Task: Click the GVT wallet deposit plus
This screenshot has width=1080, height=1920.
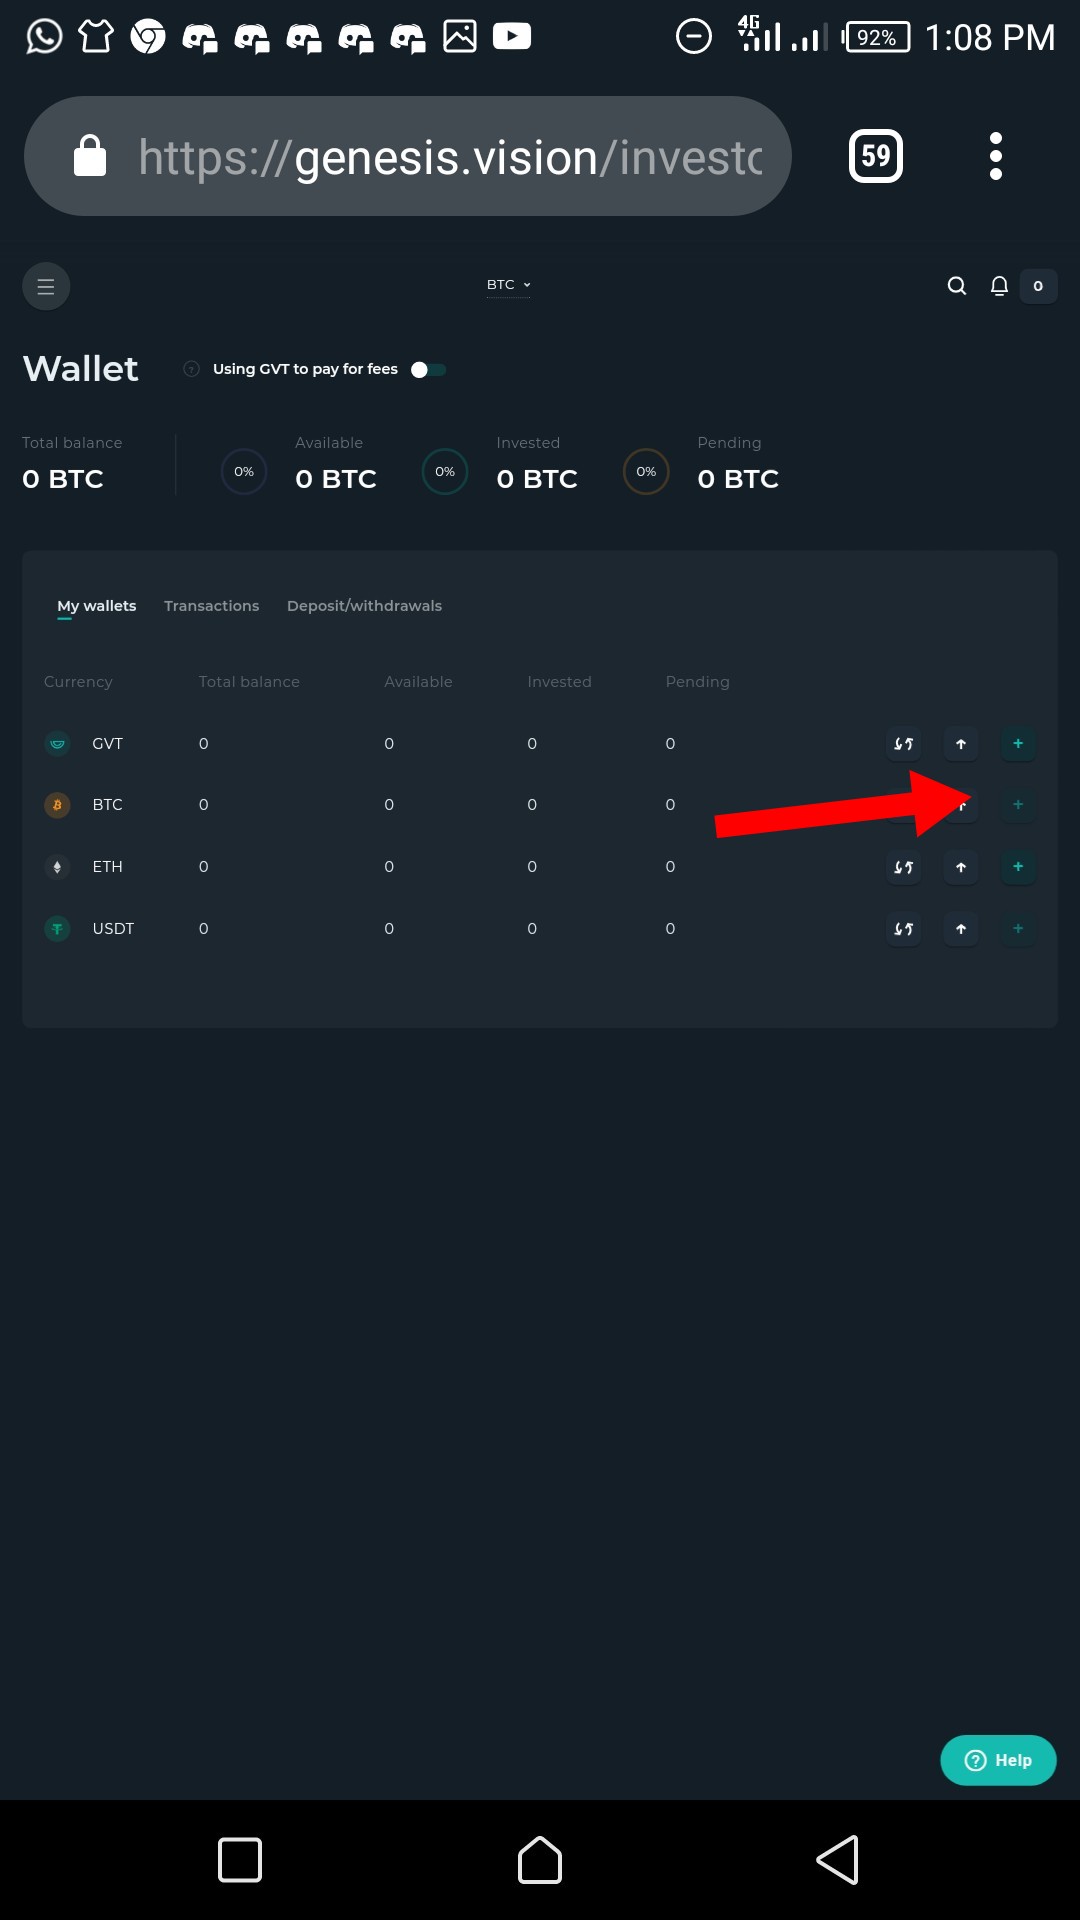Action: (1018, 743)
